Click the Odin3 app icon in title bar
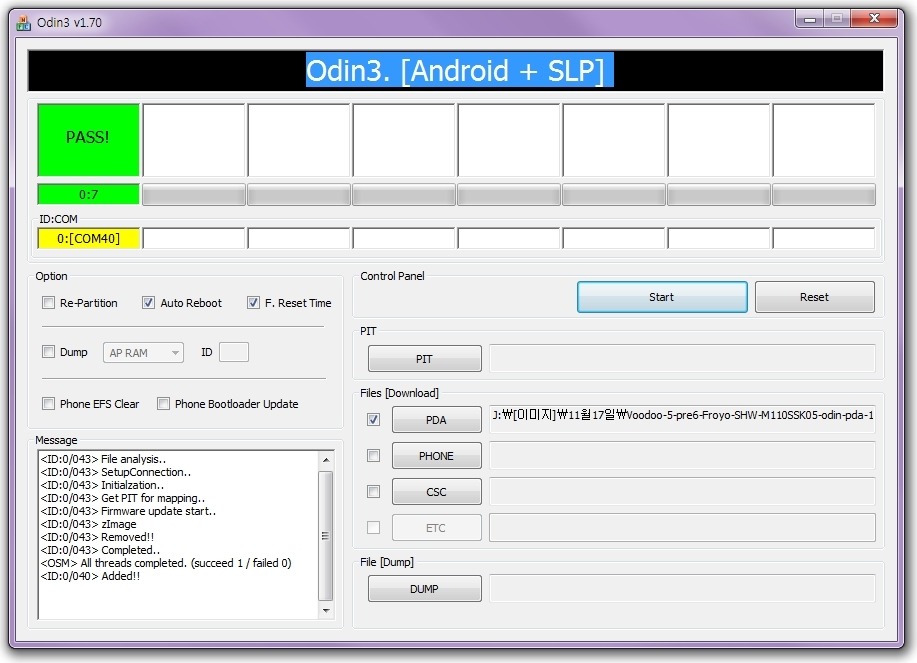 [x=23, y=23]
